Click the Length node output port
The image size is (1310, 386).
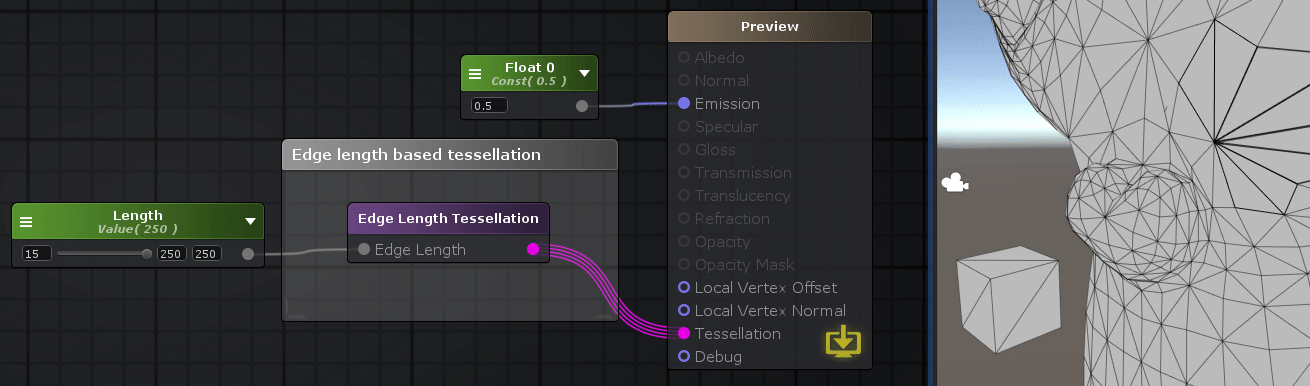point(248,254)
